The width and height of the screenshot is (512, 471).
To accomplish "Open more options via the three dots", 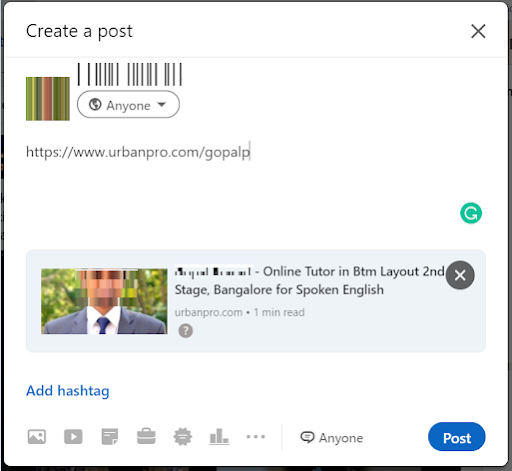I will pos(256,437).
